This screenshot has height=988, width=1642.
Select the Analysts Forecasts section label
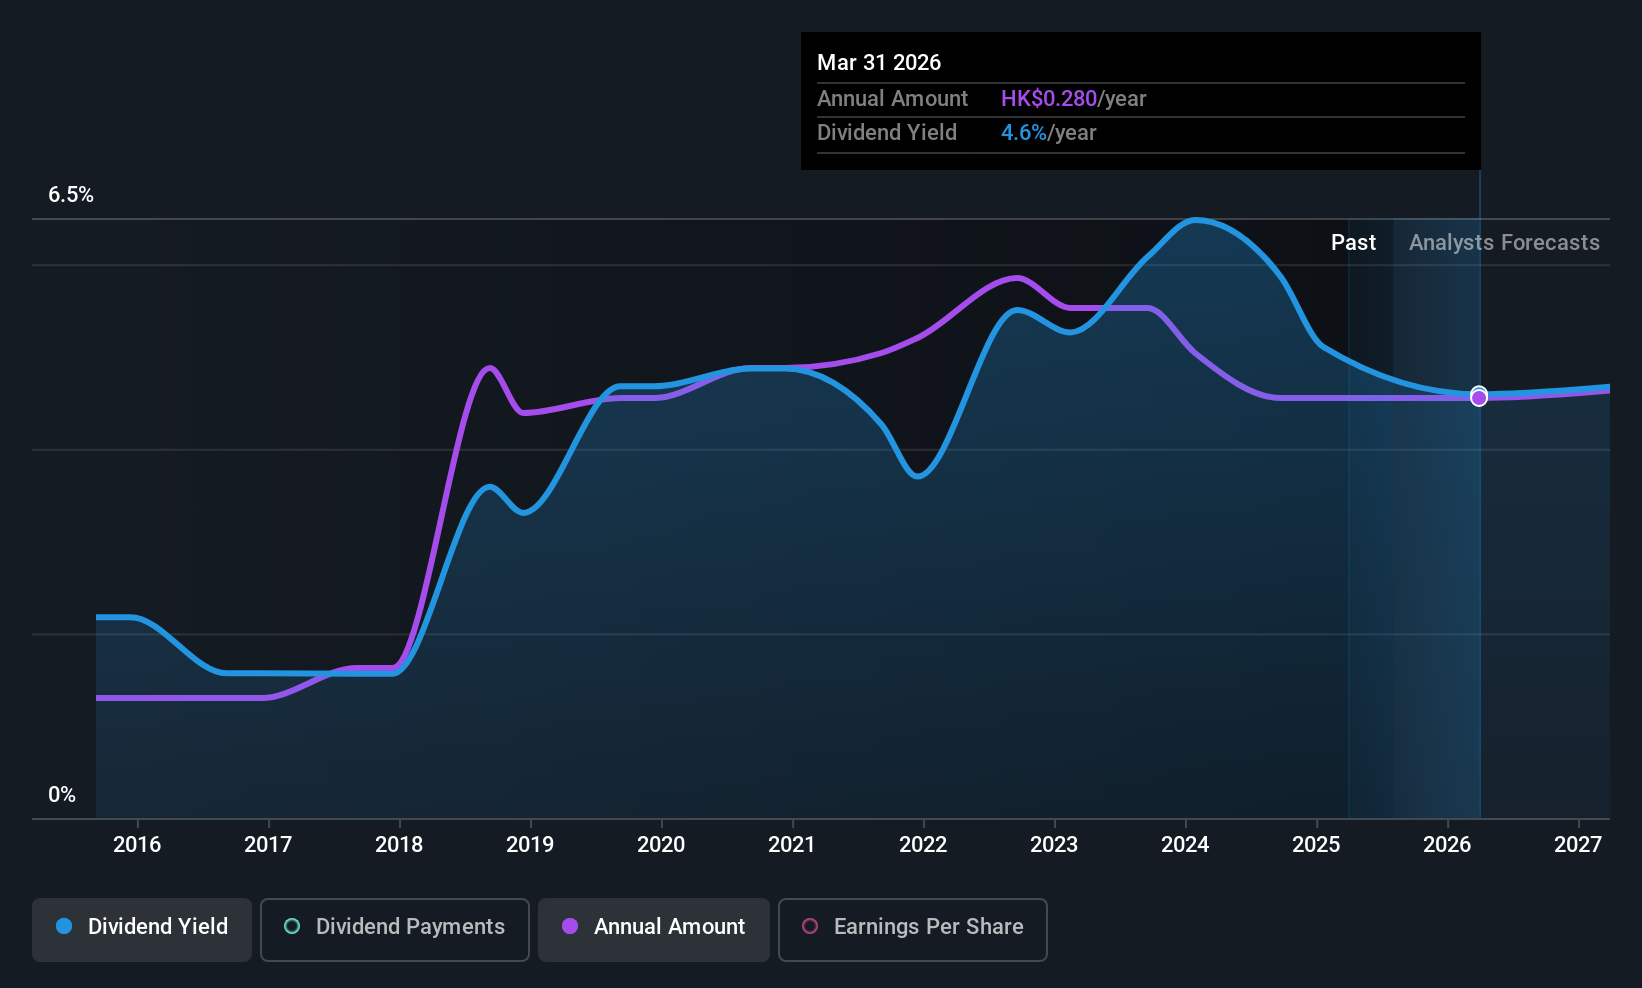click(x=1504, y=243)
